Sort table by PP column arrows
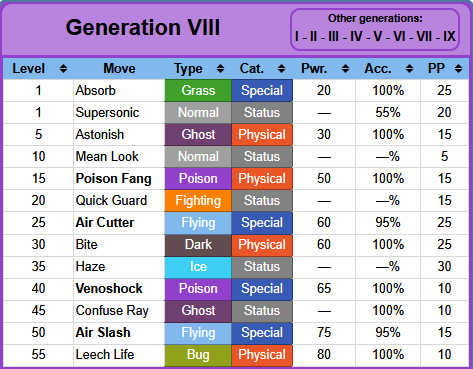This screenshot has height=369, width=473. click(459, 69)
